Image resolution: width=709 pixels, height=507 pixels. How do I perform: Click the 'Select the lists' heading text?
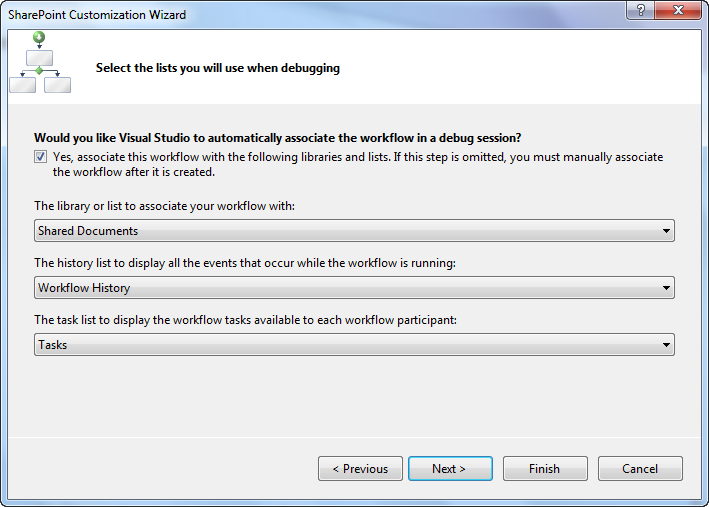(217, 69)
